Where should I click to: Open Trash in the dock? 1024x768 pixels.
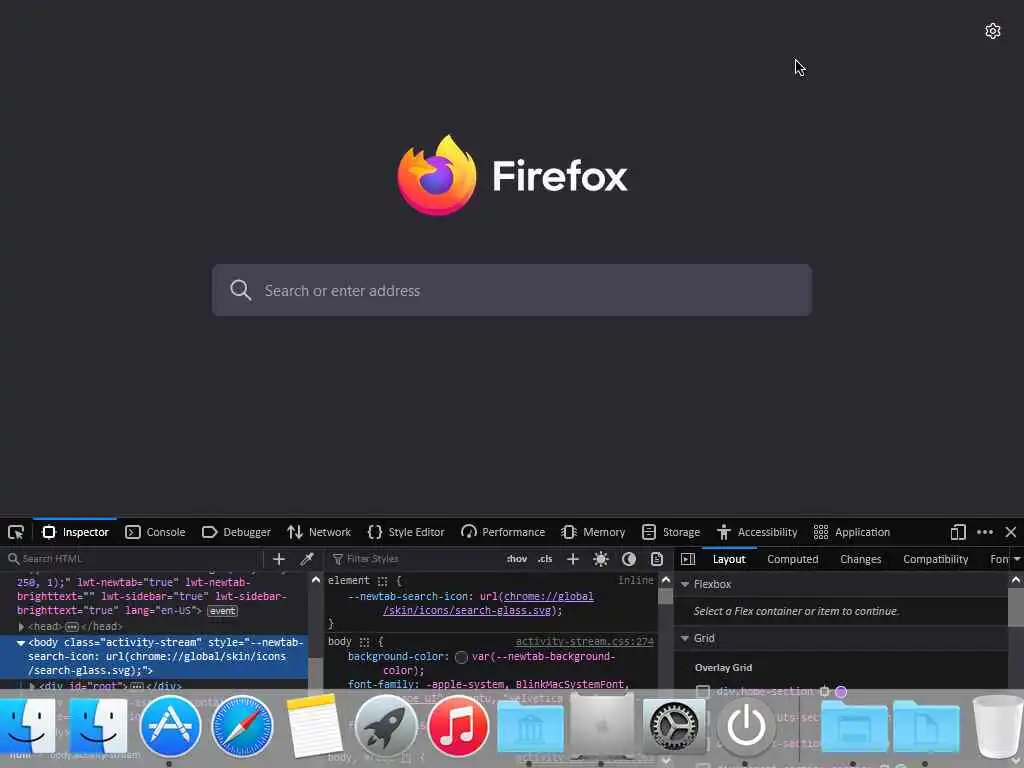coord(997,726)
